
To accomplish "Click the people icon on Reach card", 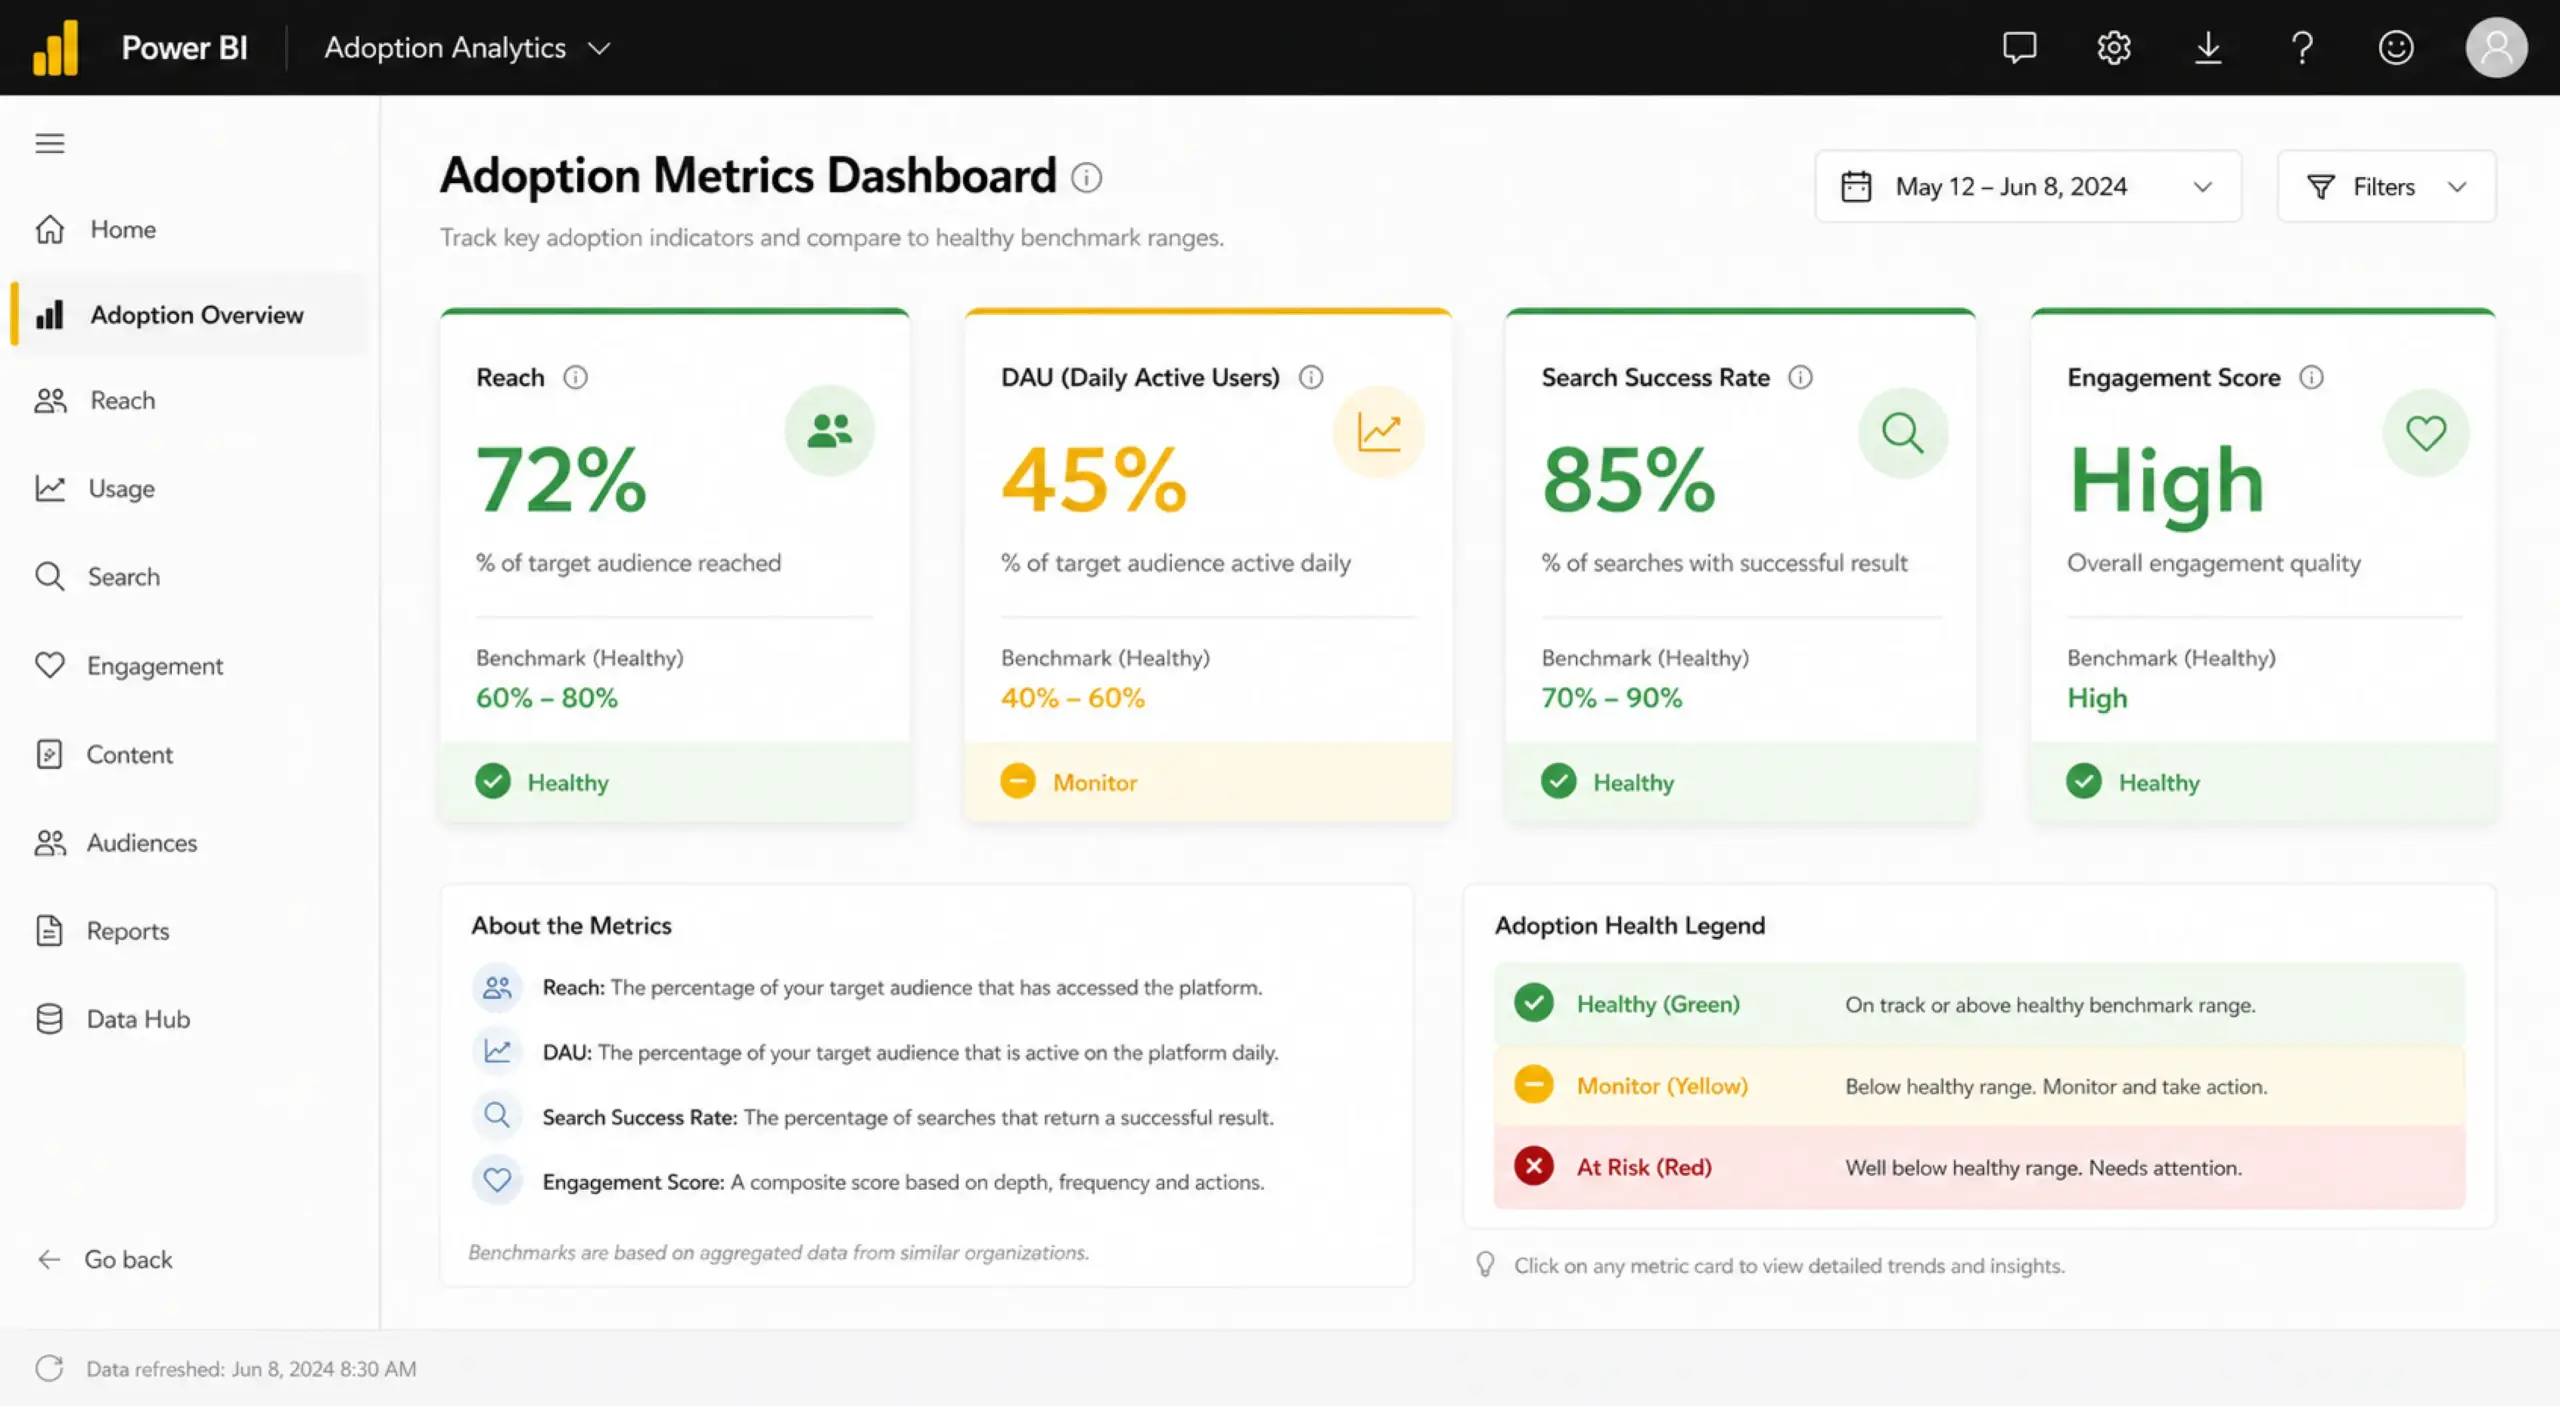I will pyautogui.click(x=829, y=431).
